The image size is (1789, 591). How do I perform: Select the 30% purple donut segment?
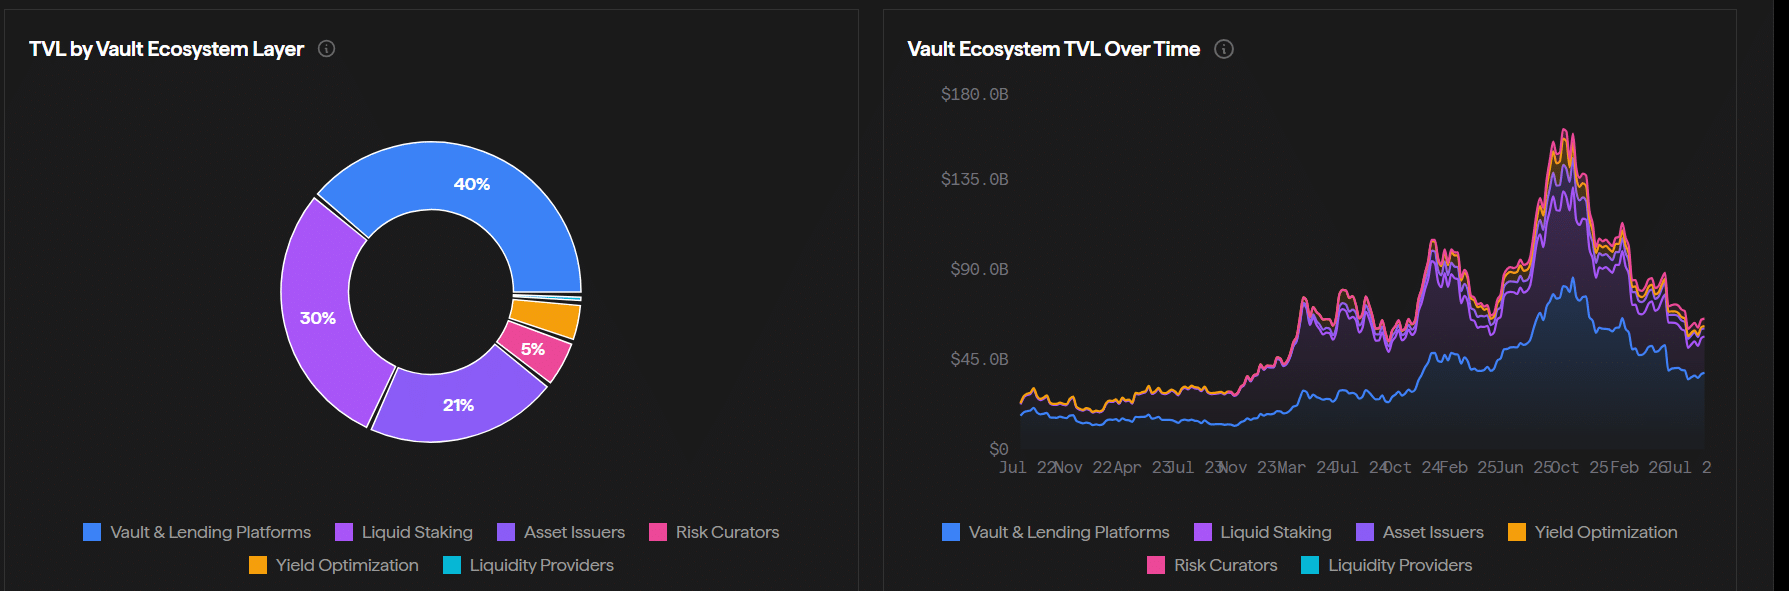[x=318, y=318]
